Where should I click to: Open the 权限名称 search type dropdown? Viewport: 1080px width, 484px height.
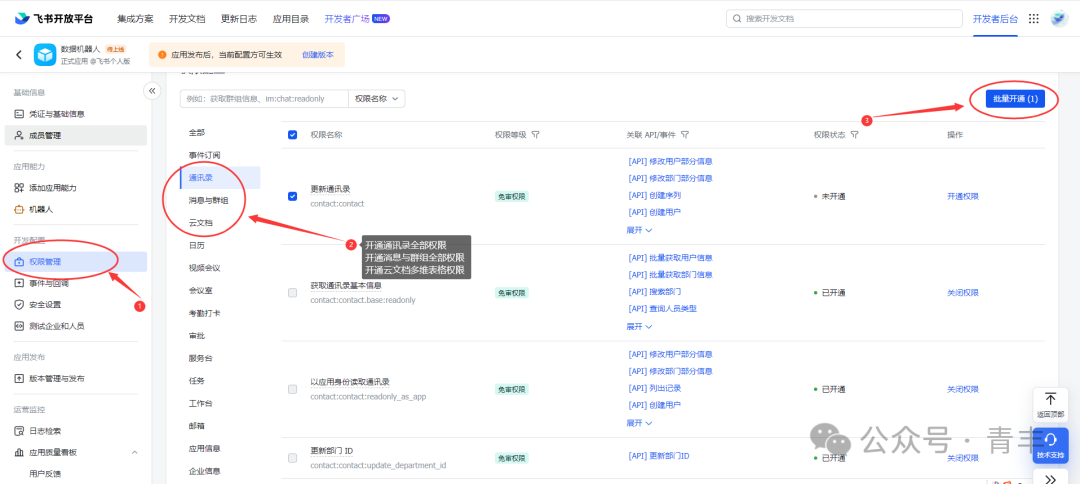tap(377, 98)
